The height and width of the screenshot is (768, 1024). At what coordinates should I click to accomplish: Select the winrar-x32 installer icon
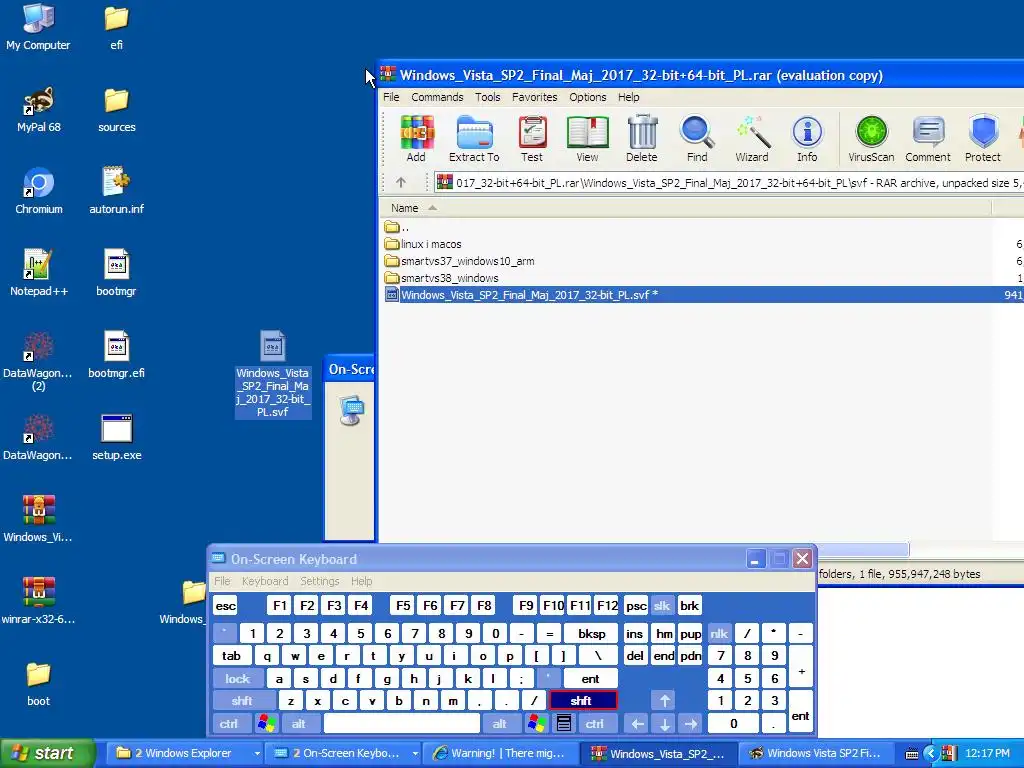coord(38,601)
